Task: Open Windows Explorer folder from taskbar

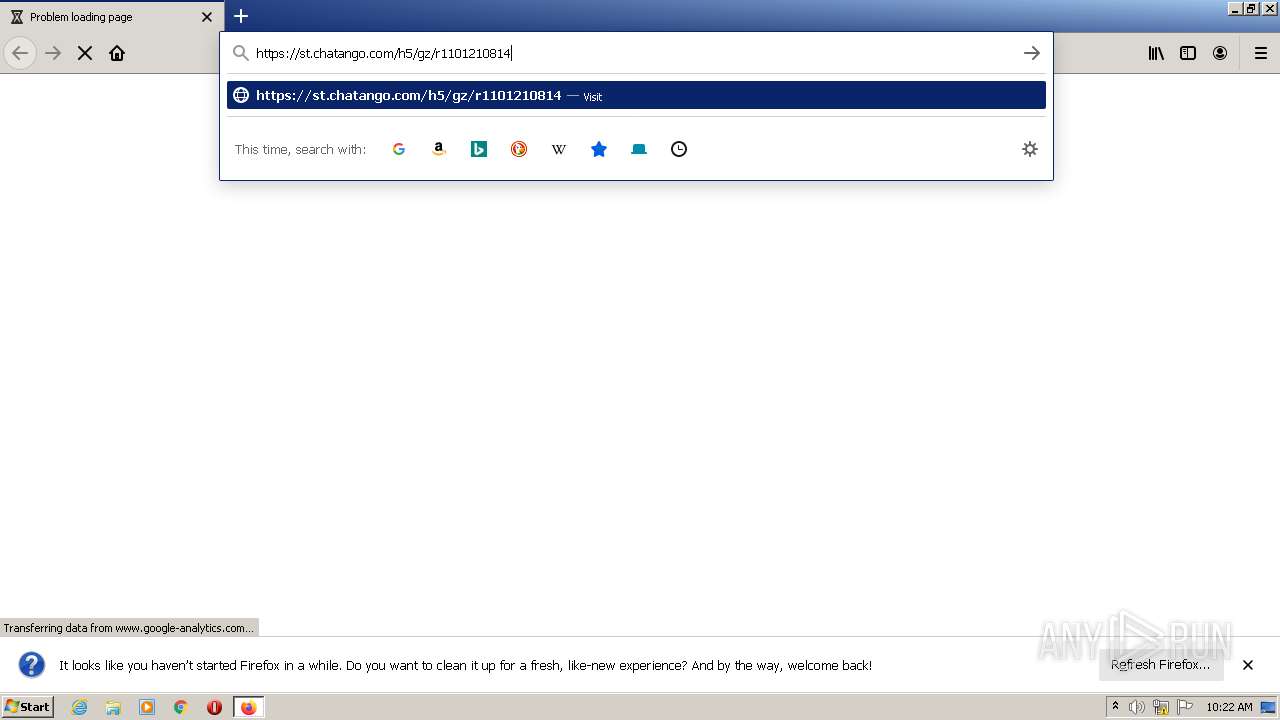Action: click(x=113, y=707)
